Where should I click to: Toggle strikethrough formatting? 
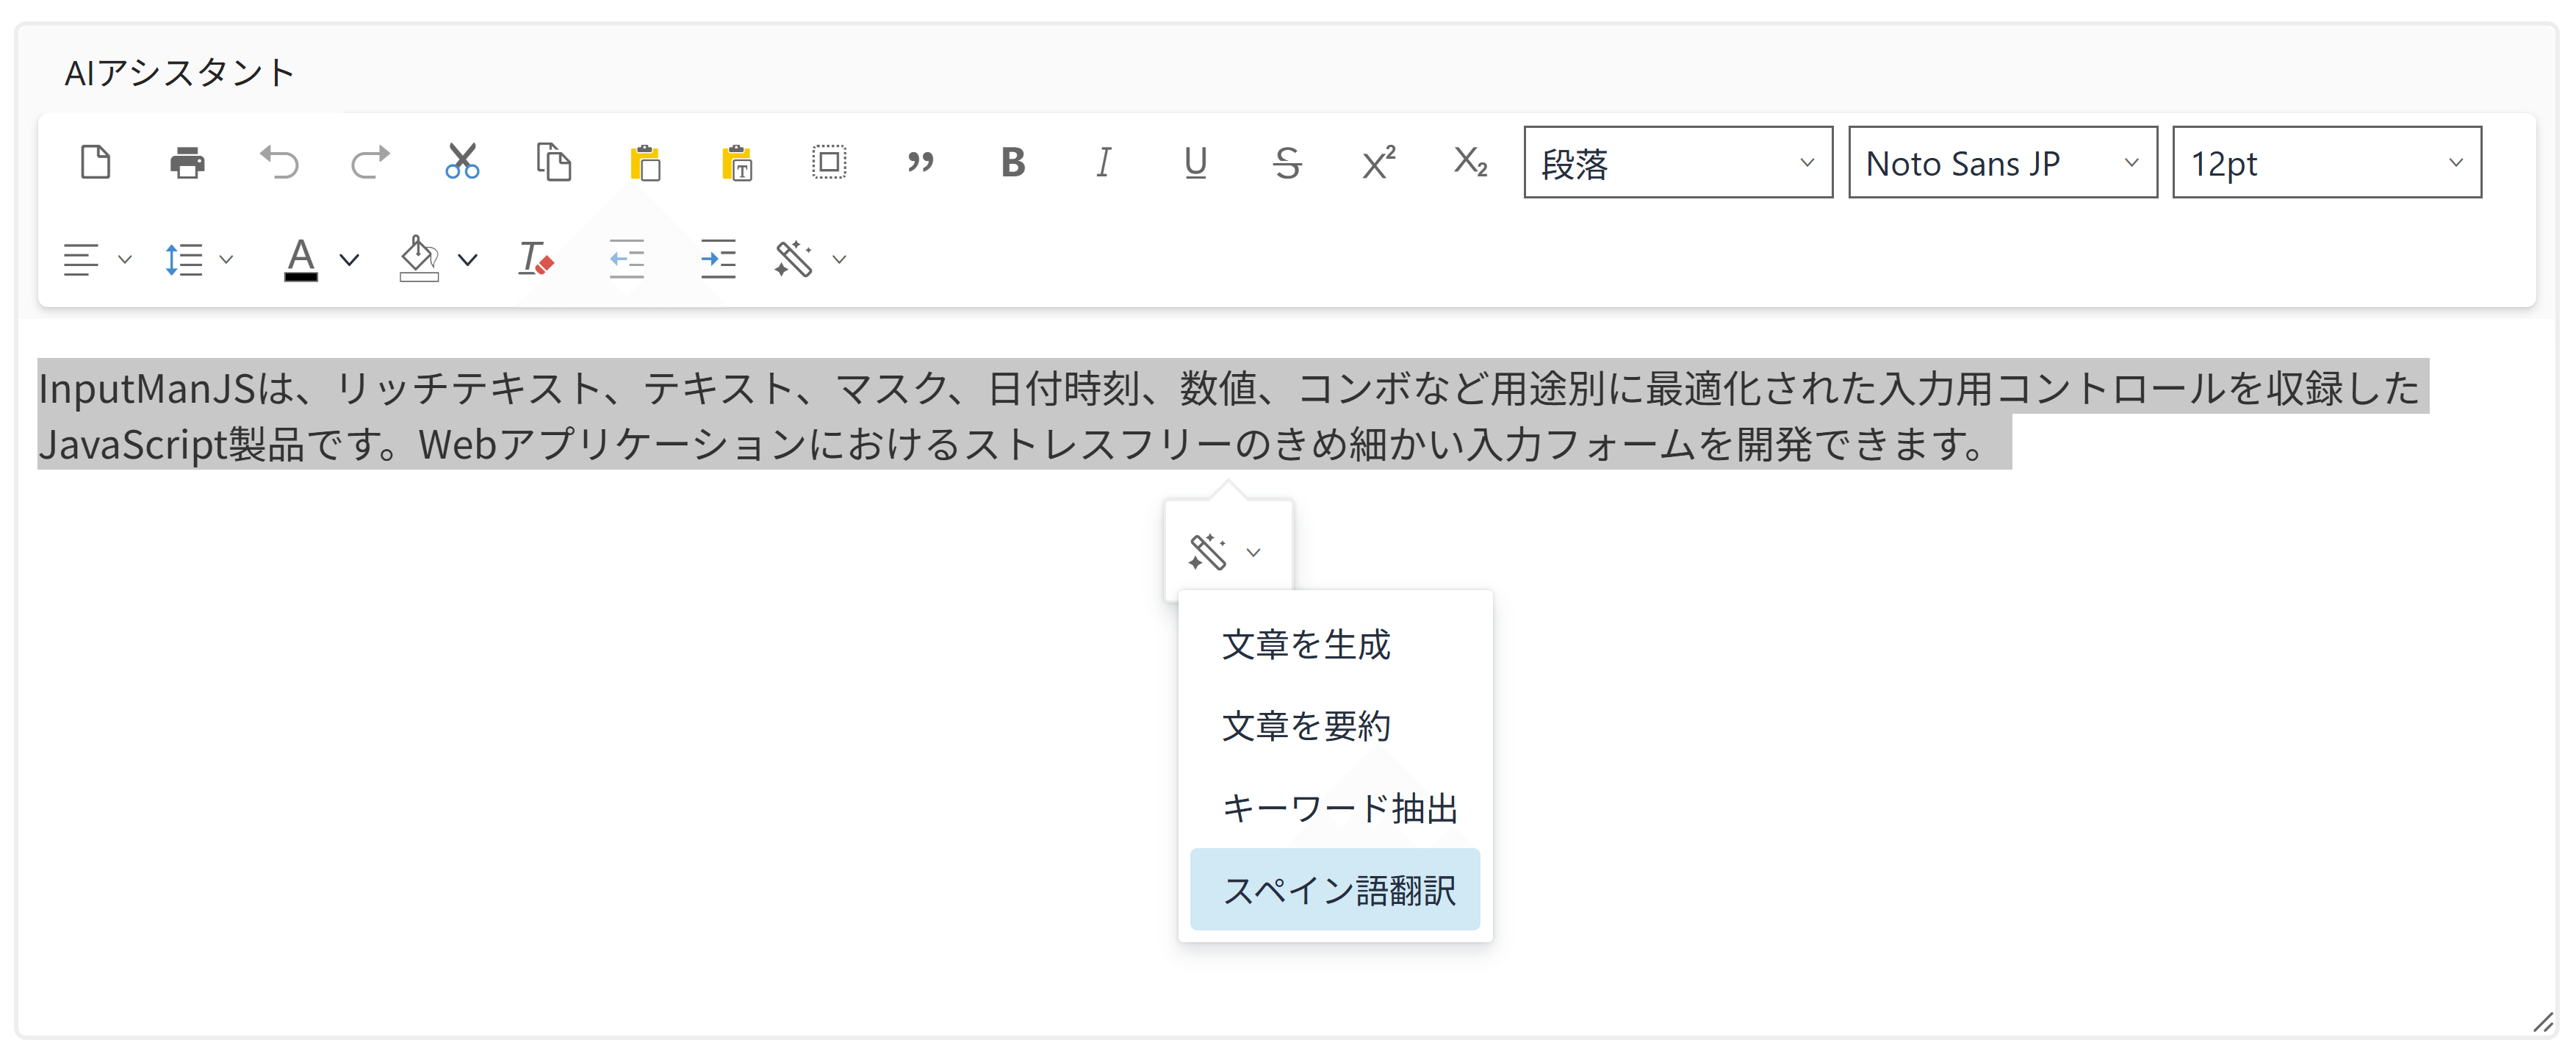(1287, 162)
